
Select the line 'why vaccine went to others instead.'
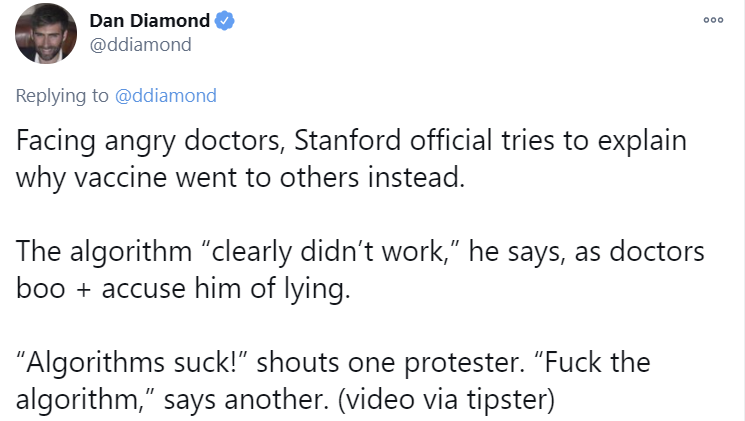pos(240,178)
